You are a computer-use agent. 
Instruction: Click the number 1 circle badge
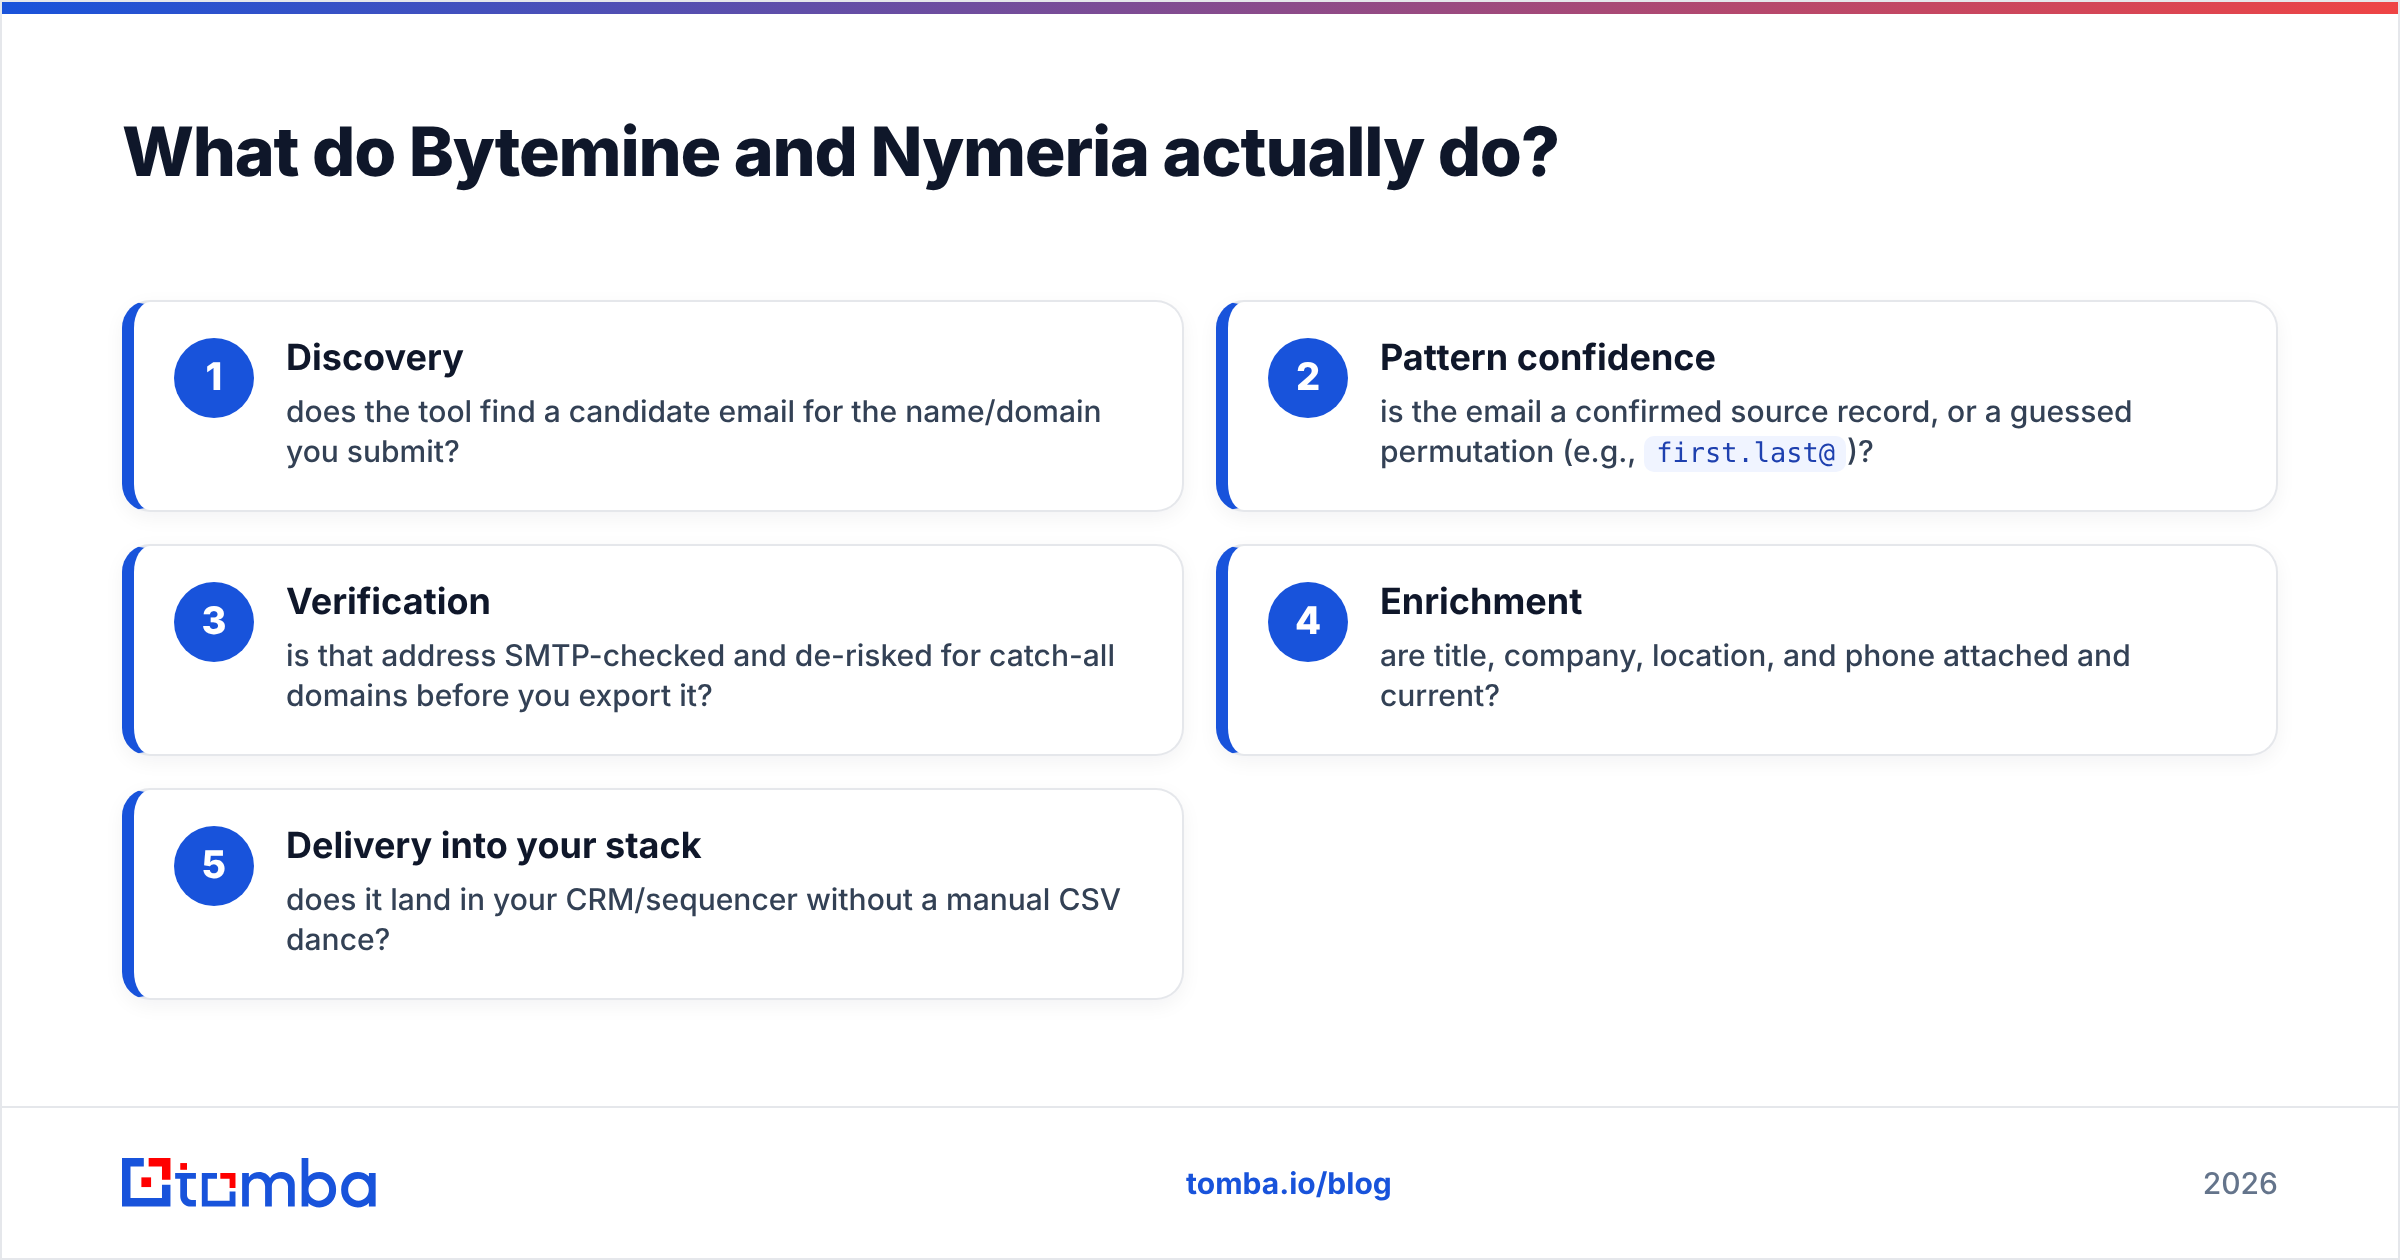click(x=214, y=378)
